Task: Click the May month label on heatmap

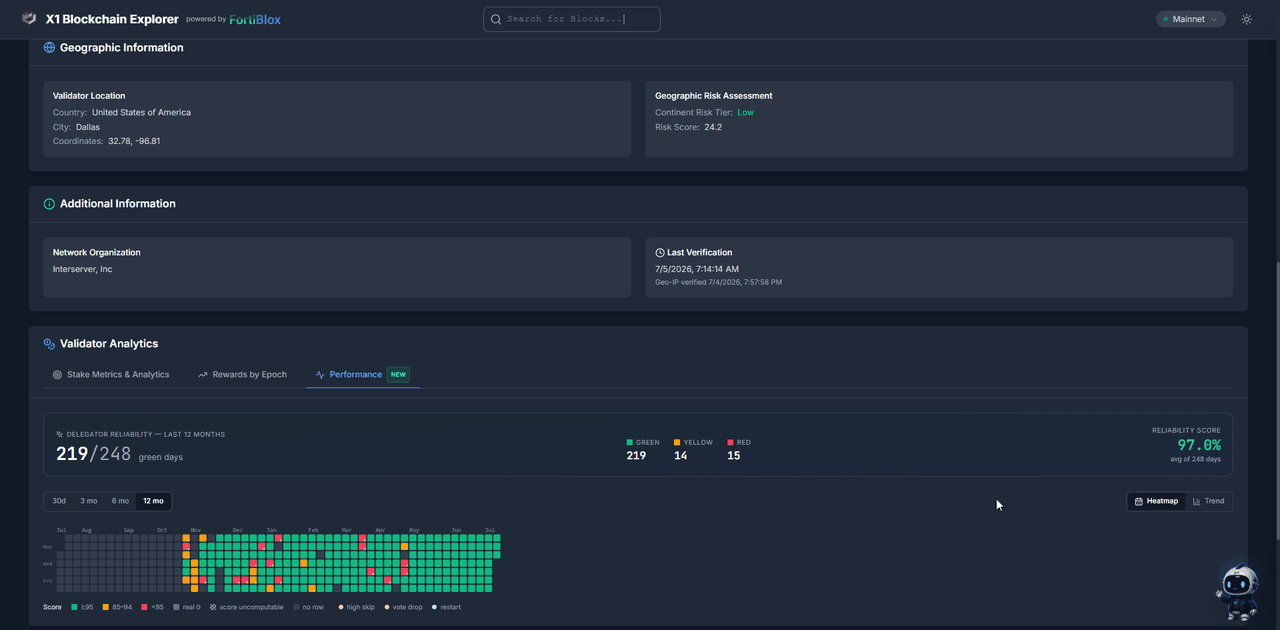Action: [414, 530]
